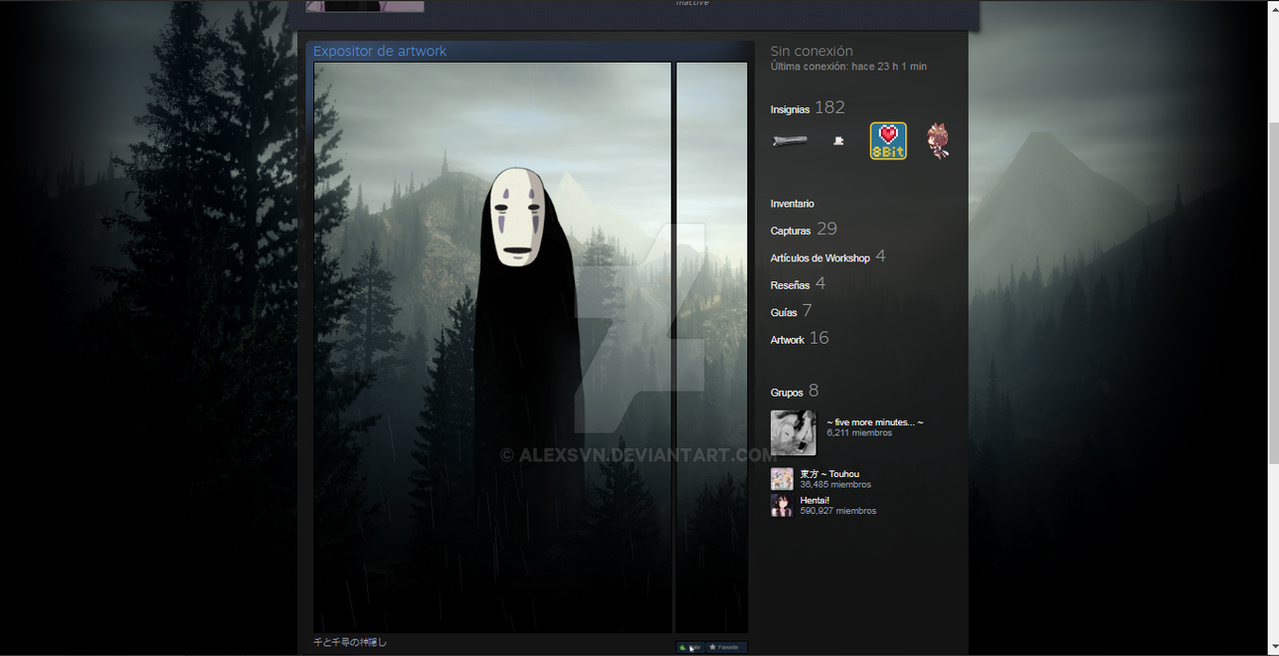Open the Capturas screenshots link

click(790, 231)
